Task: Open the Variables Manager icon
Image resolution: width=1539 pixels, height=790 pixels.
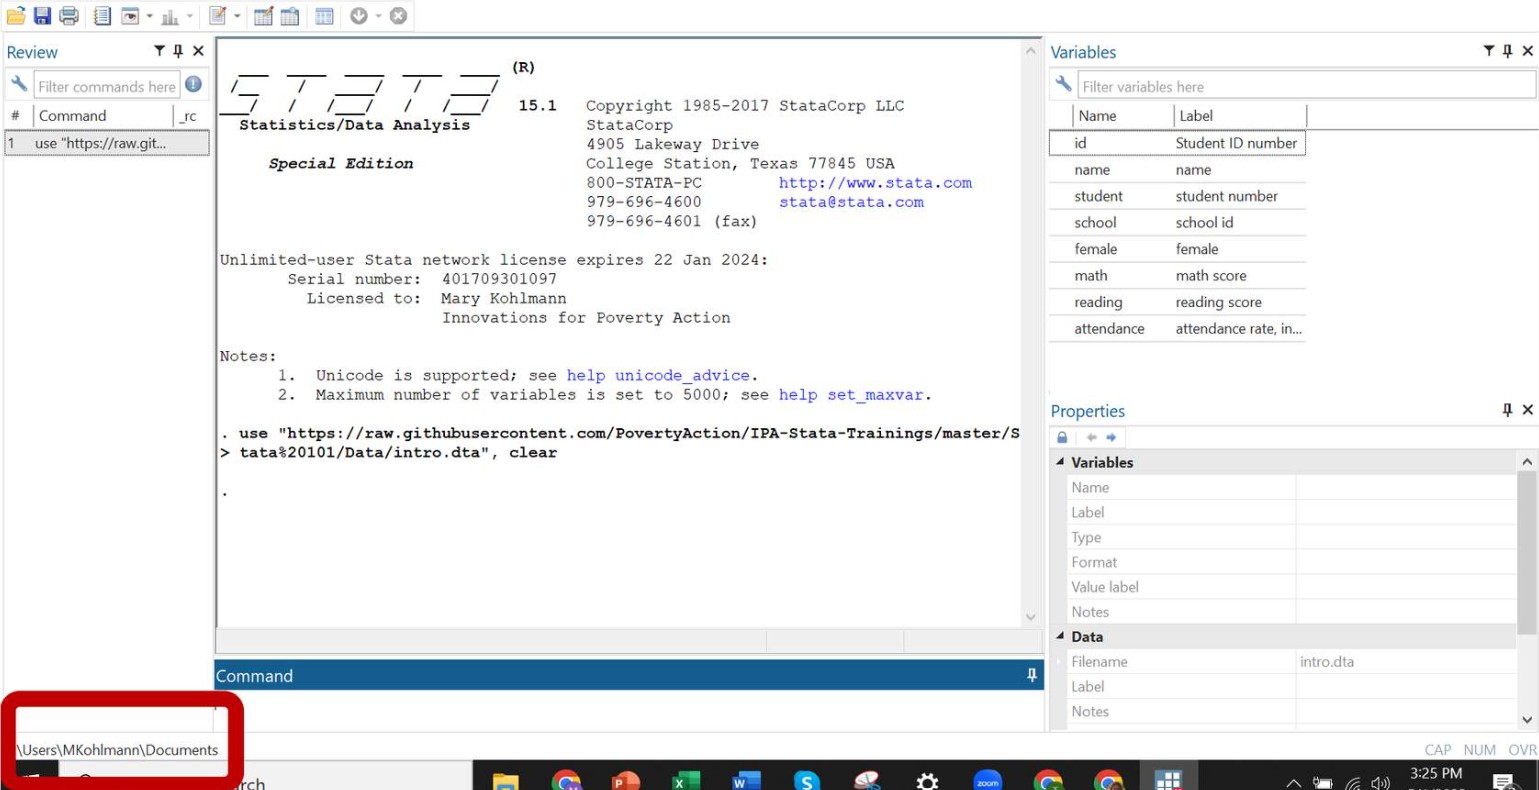Action: (324, 16)
